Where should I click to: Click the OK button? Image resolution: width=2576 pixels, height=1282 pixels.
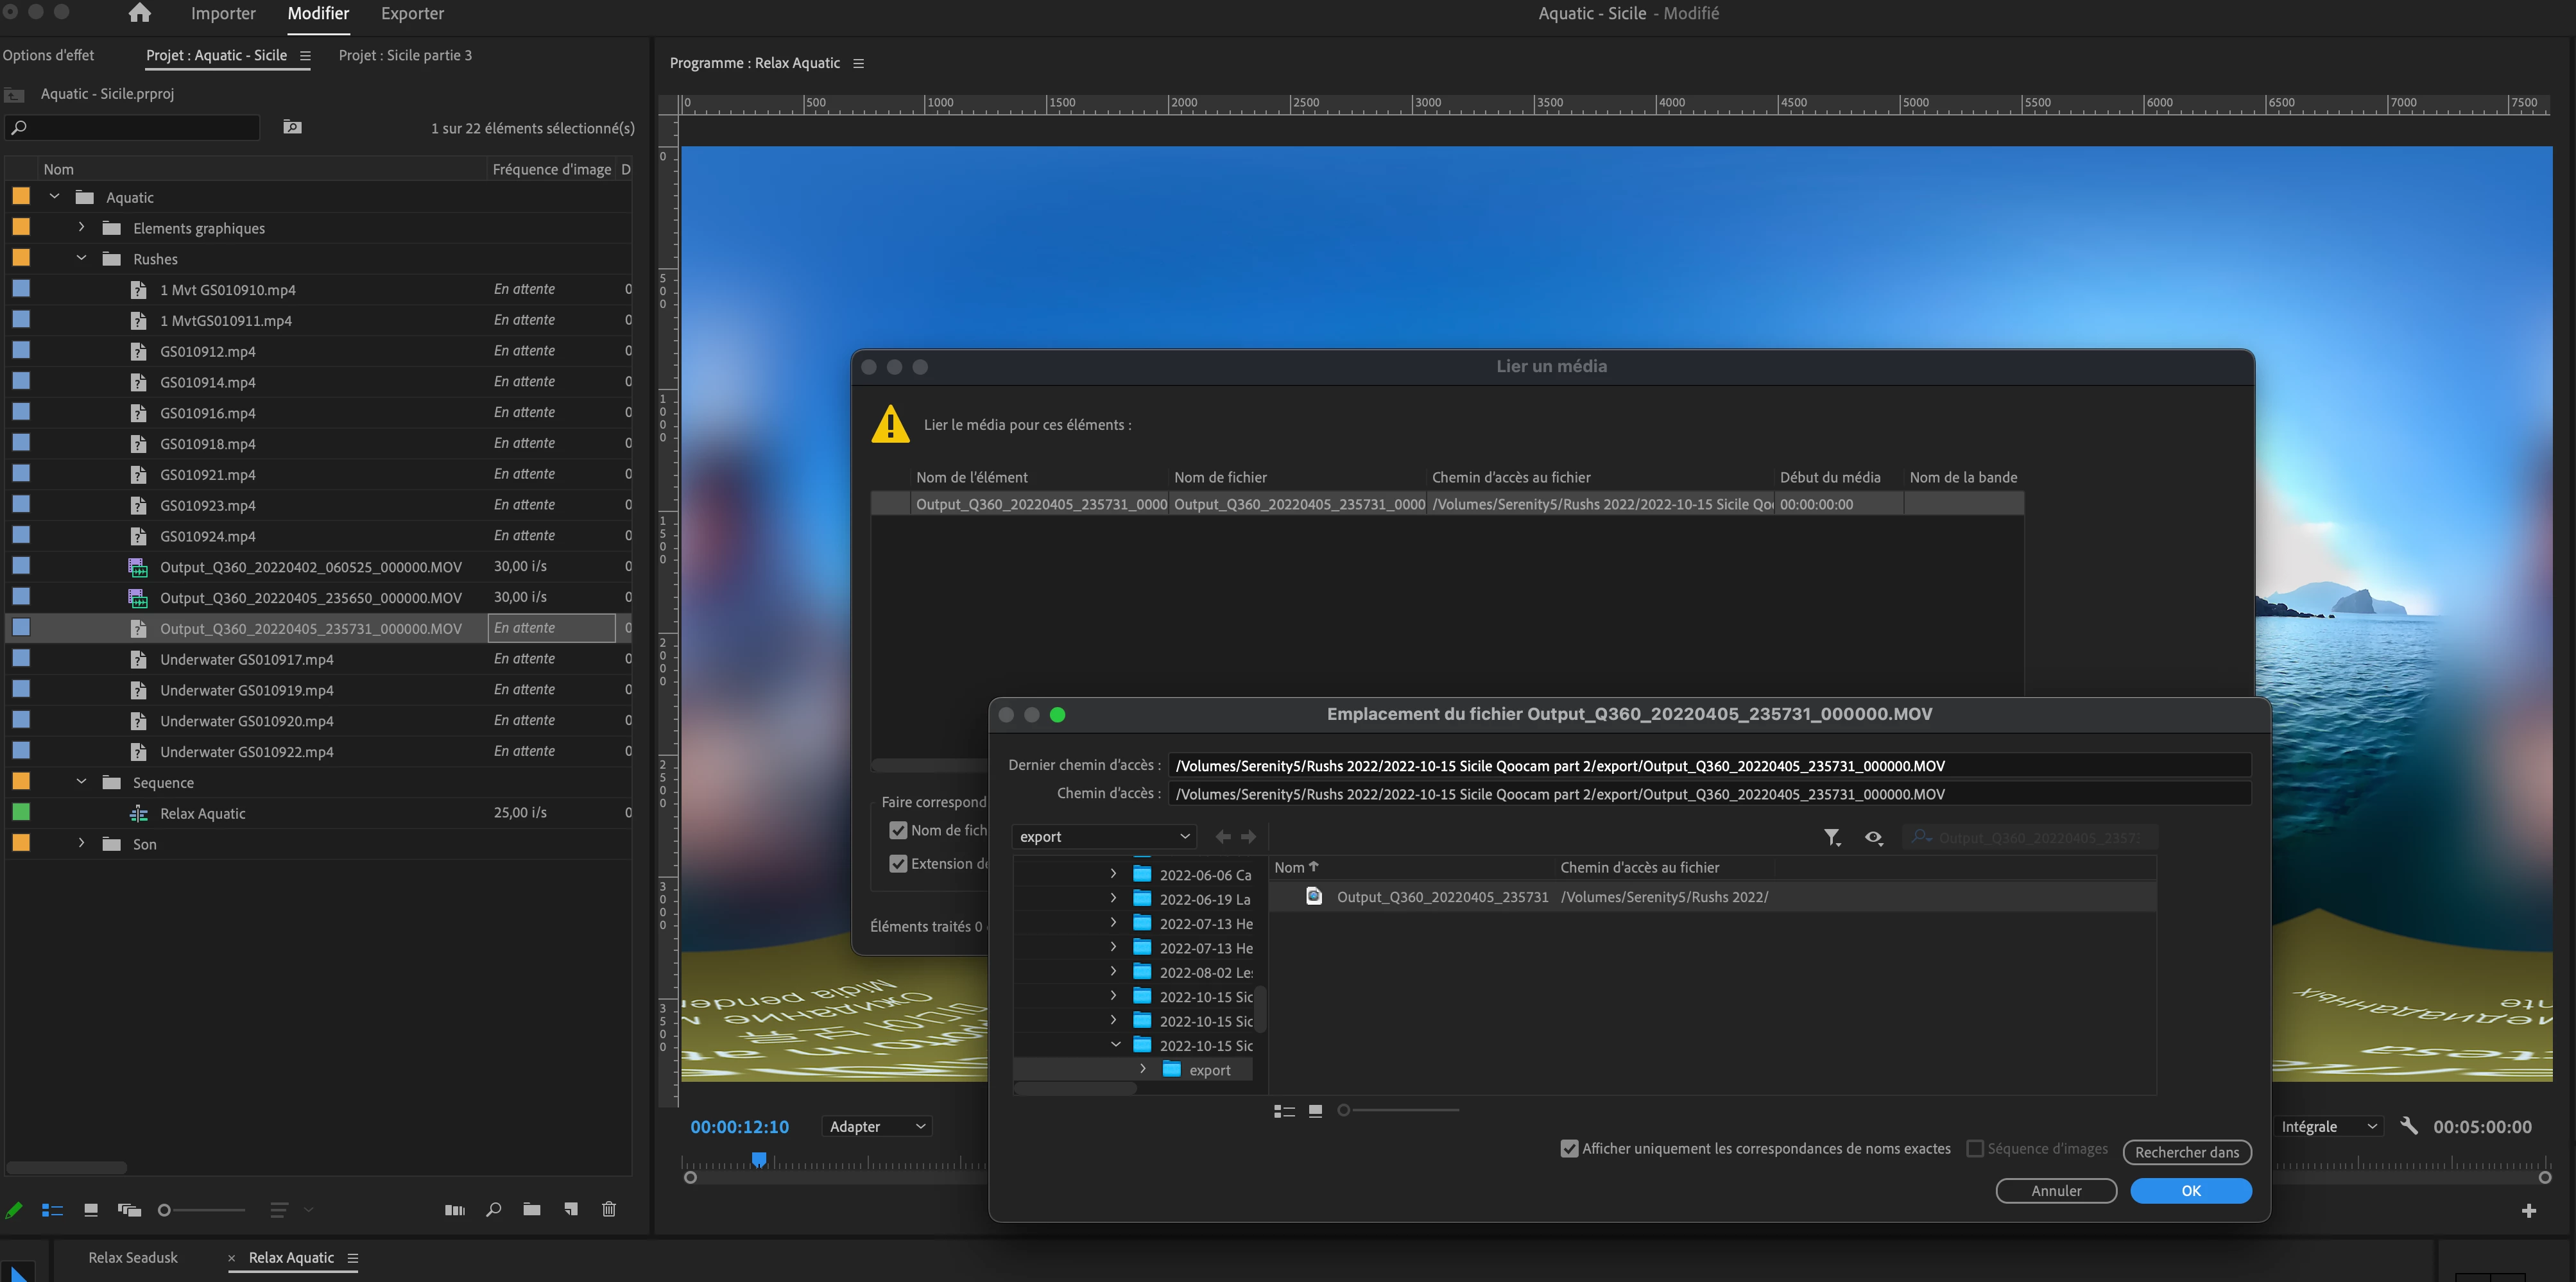(x=2190, y=1190)
